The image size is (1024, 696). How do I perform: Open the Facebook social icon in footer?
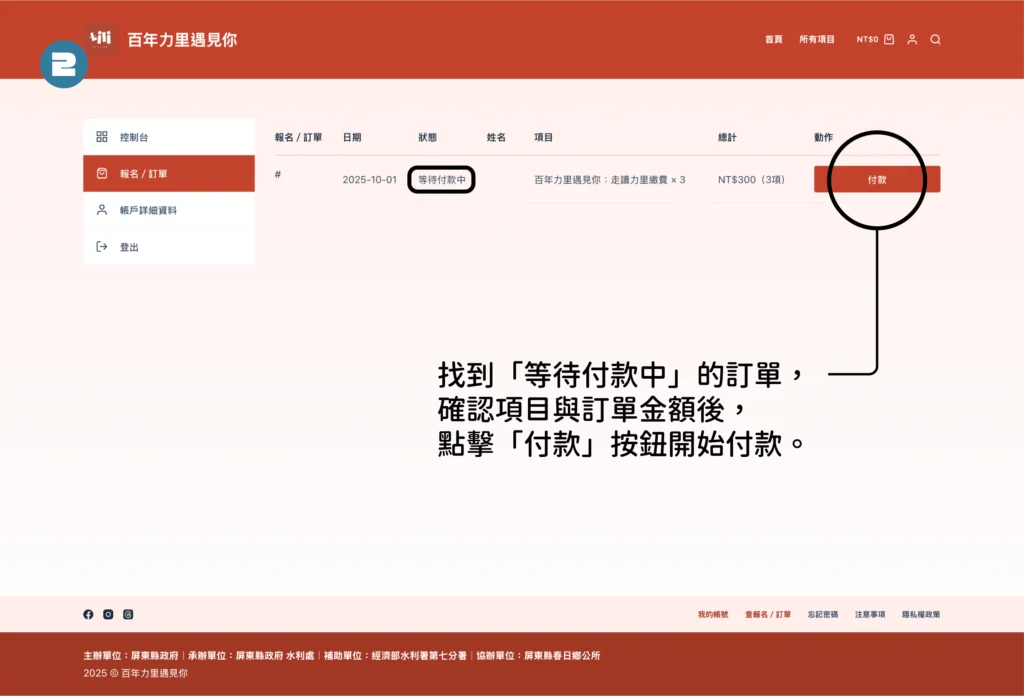[88, 614]
